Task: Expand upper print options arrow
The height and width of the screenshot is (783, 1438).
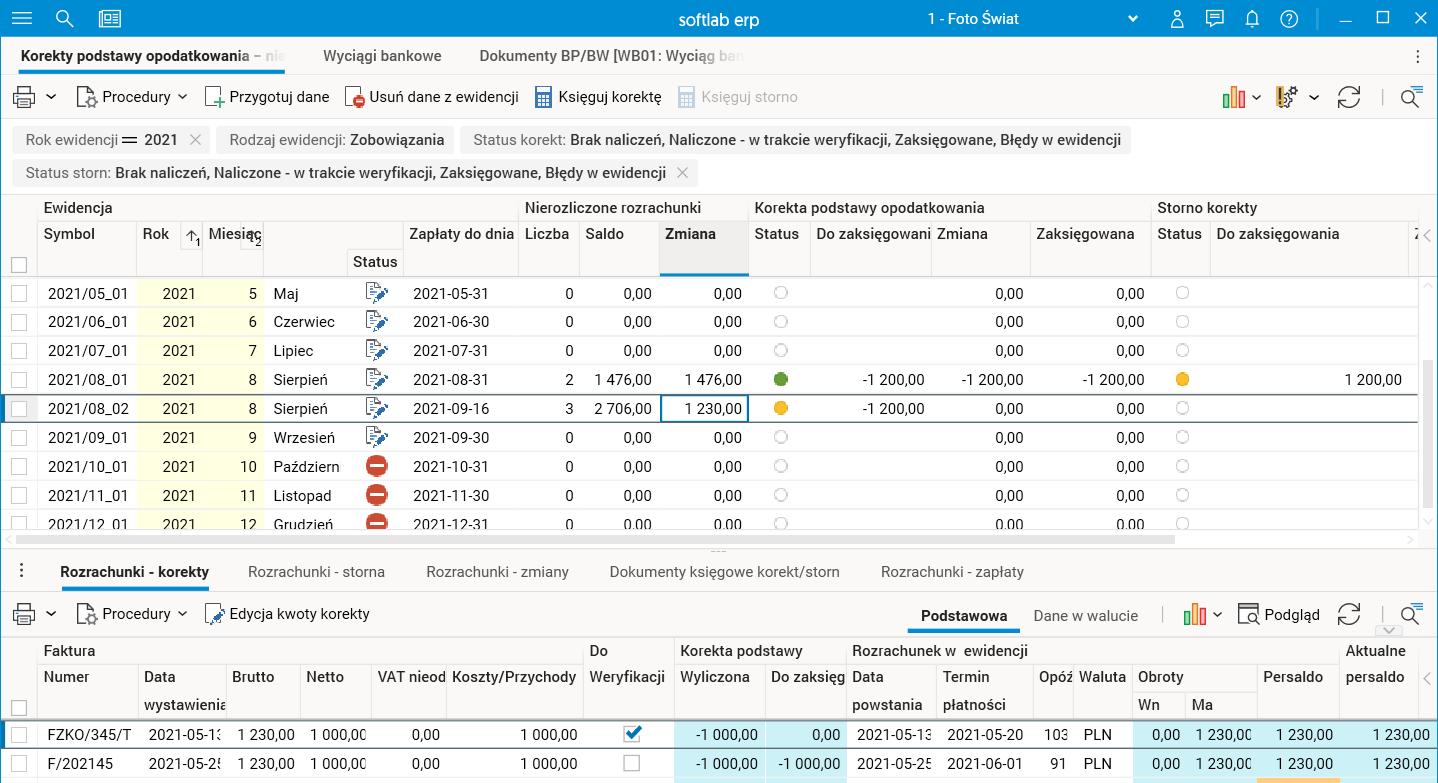Action: [x=51, y=97]
